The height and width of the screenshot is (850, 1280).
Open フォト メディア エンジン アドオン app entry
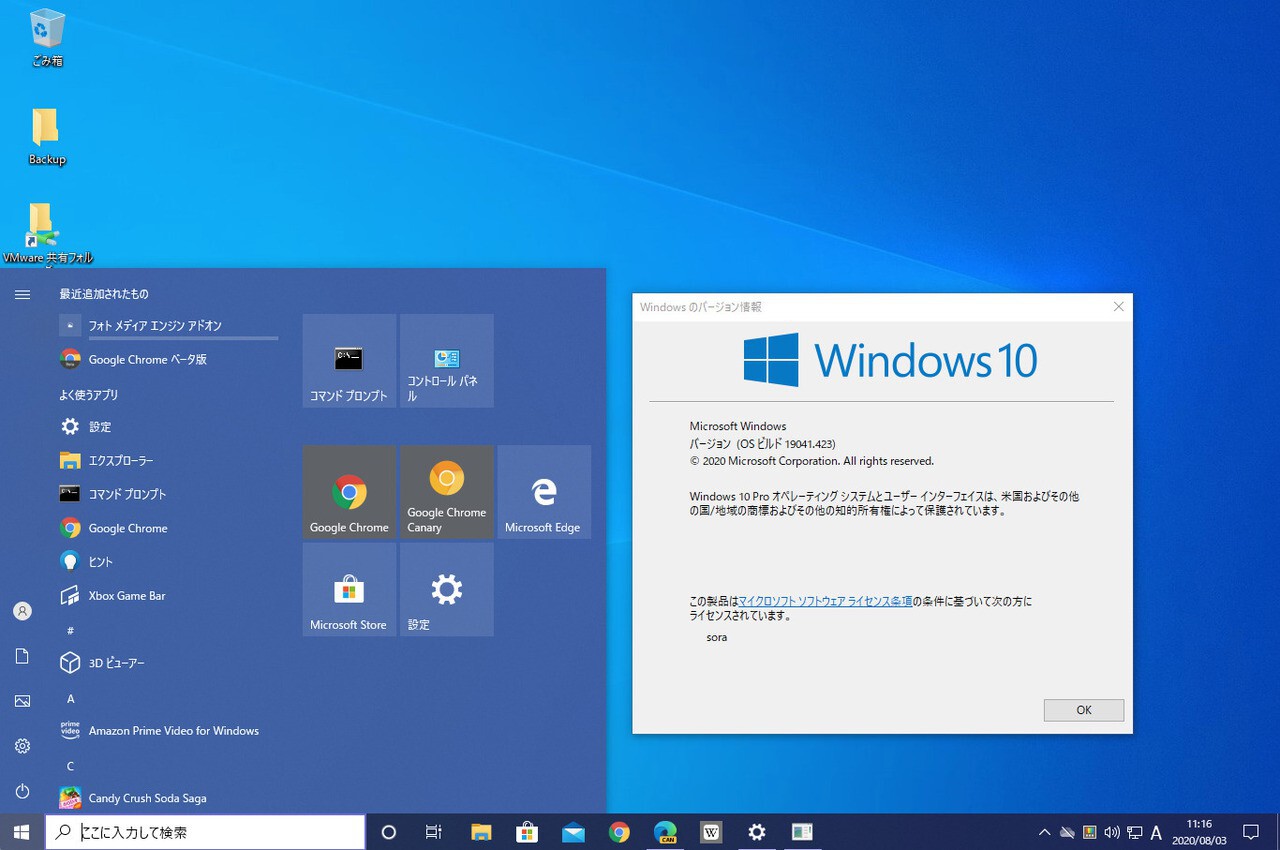(168, 326)
